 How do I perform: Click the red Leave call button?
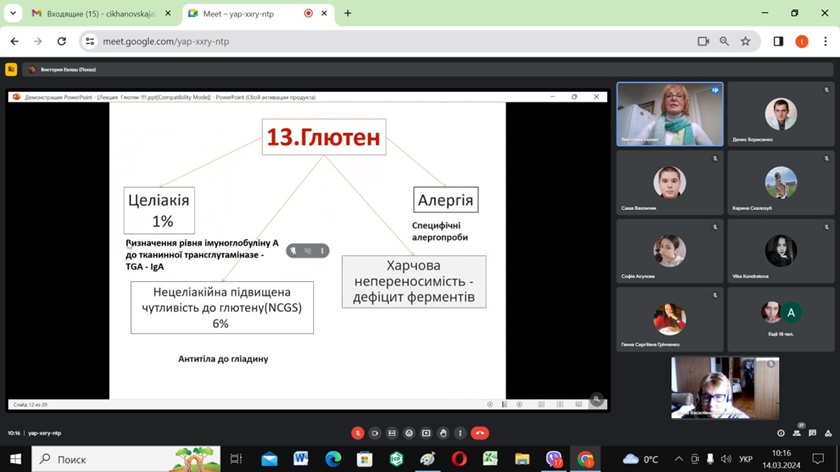click(480, 433)
